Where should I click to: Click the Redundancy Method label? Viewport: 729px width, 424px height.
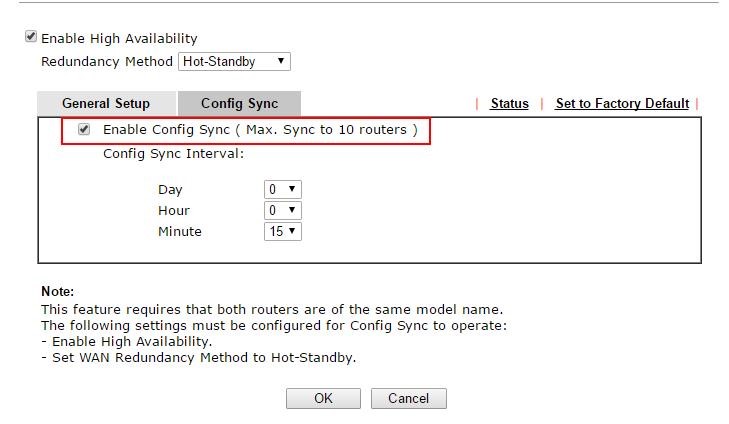point(107,61)
